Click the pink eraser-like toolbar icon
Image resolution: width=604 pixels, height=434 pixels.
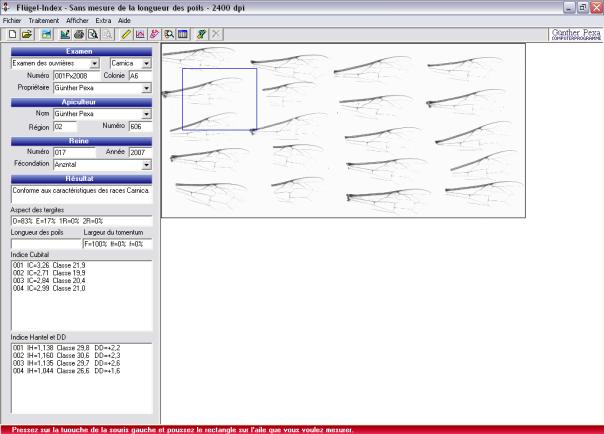click(x=154, y=34)
